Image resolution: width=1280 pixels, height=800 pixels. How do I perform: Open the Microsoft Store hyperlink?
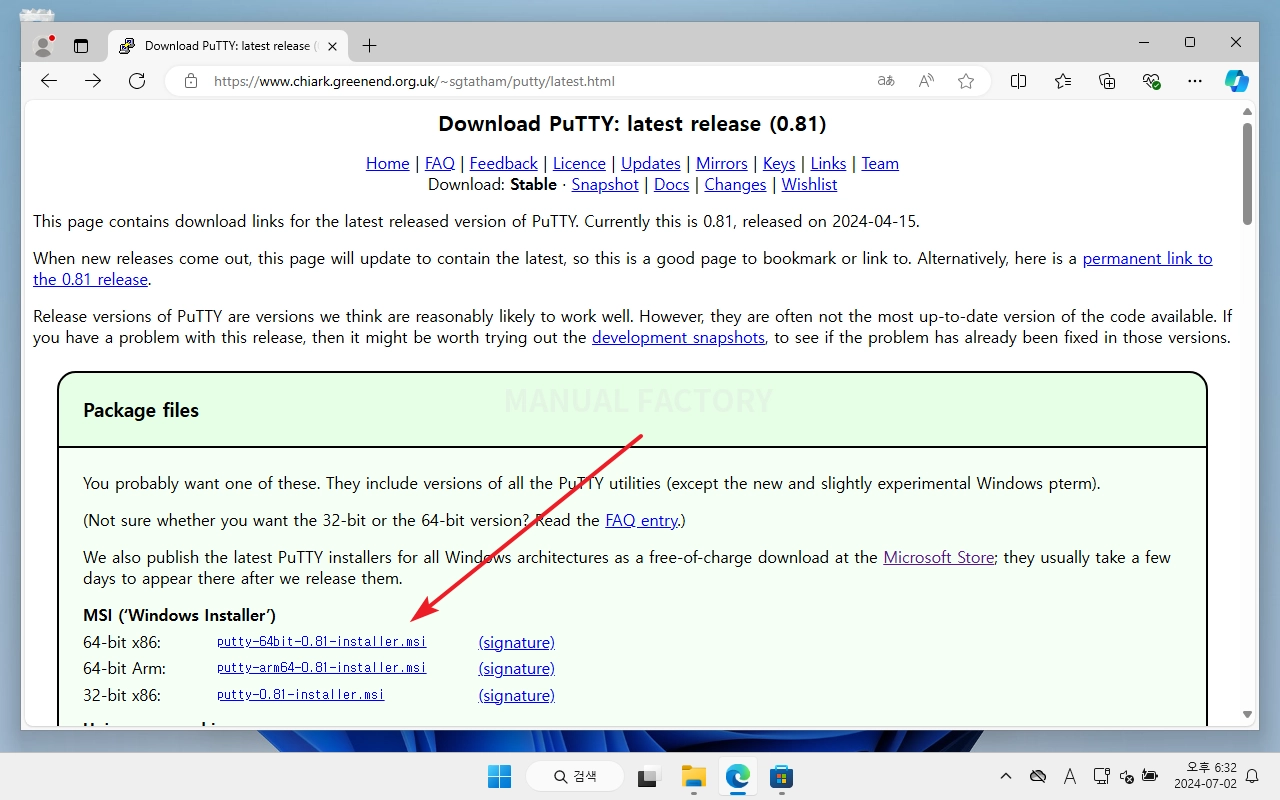(938, 557)
